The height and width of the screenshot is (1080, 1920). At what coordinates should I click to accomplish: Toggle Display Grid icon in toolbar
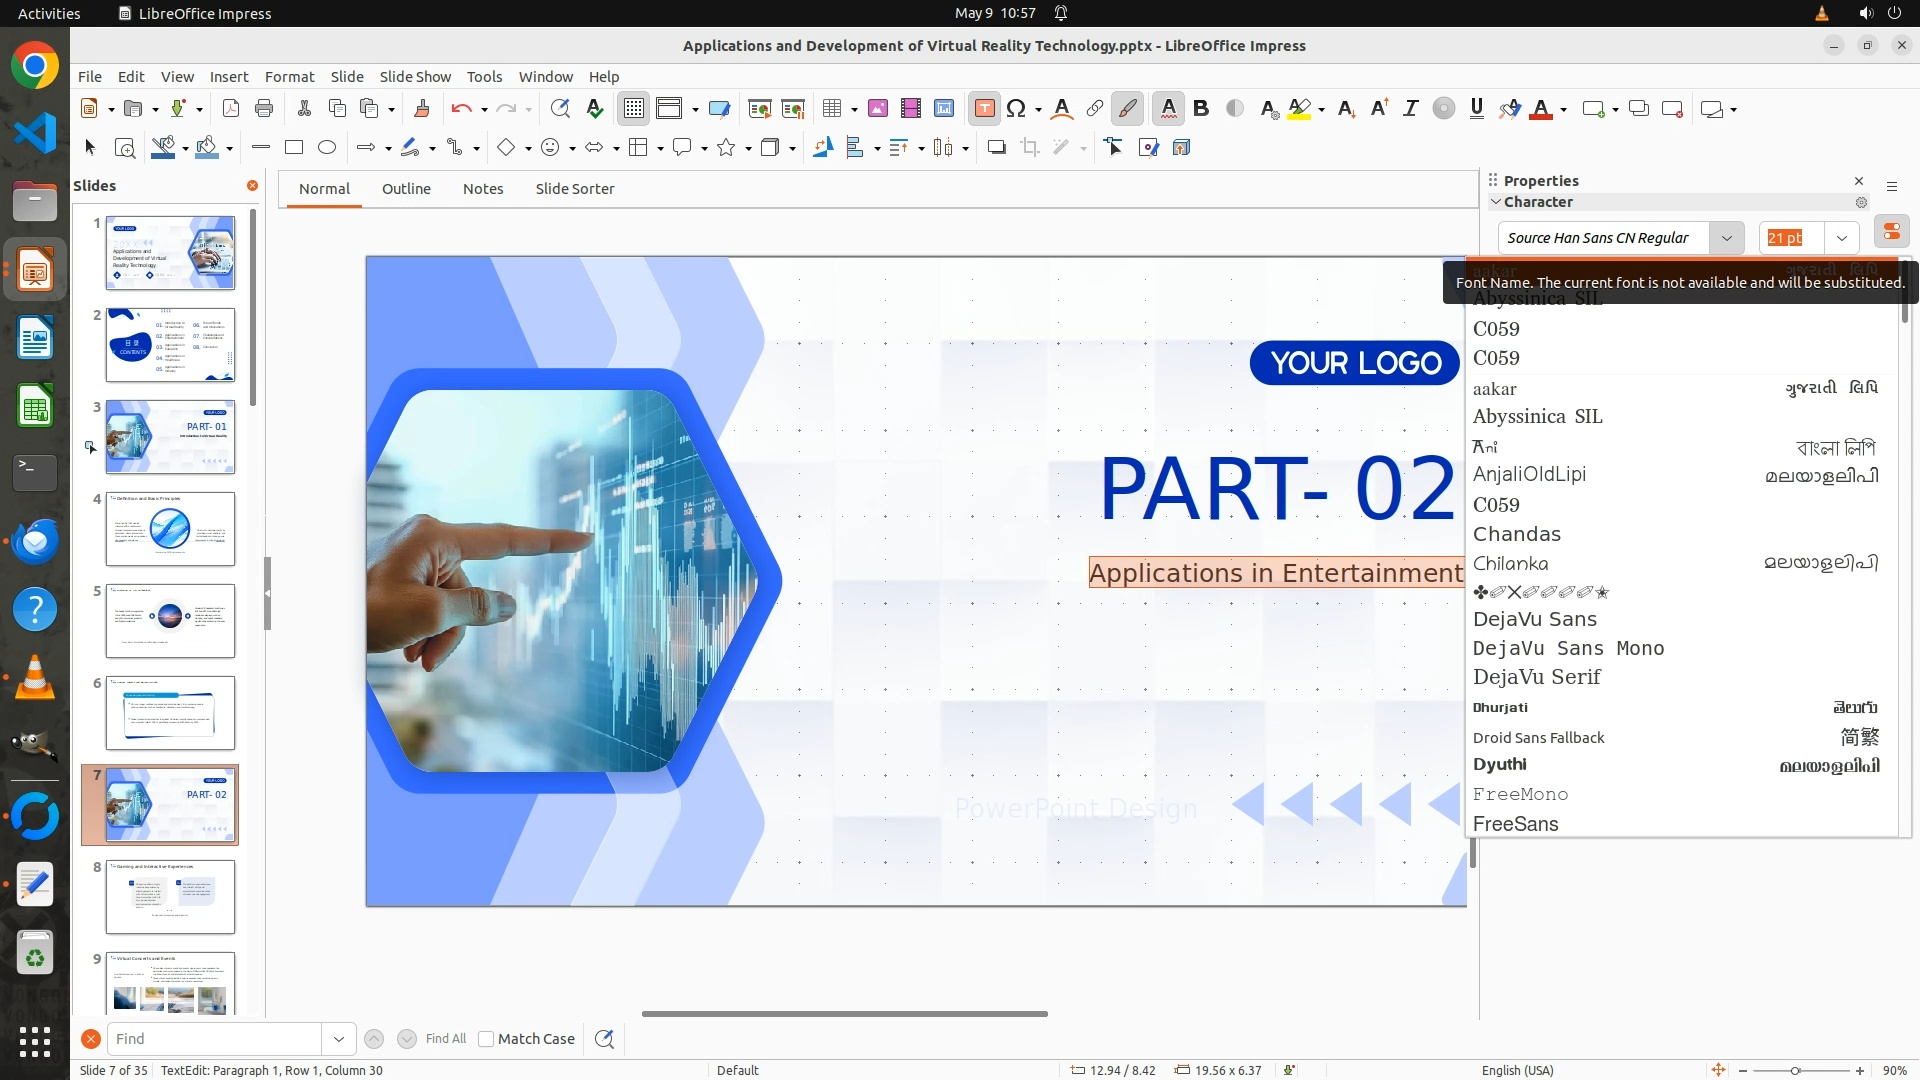[x=634, y=109]
